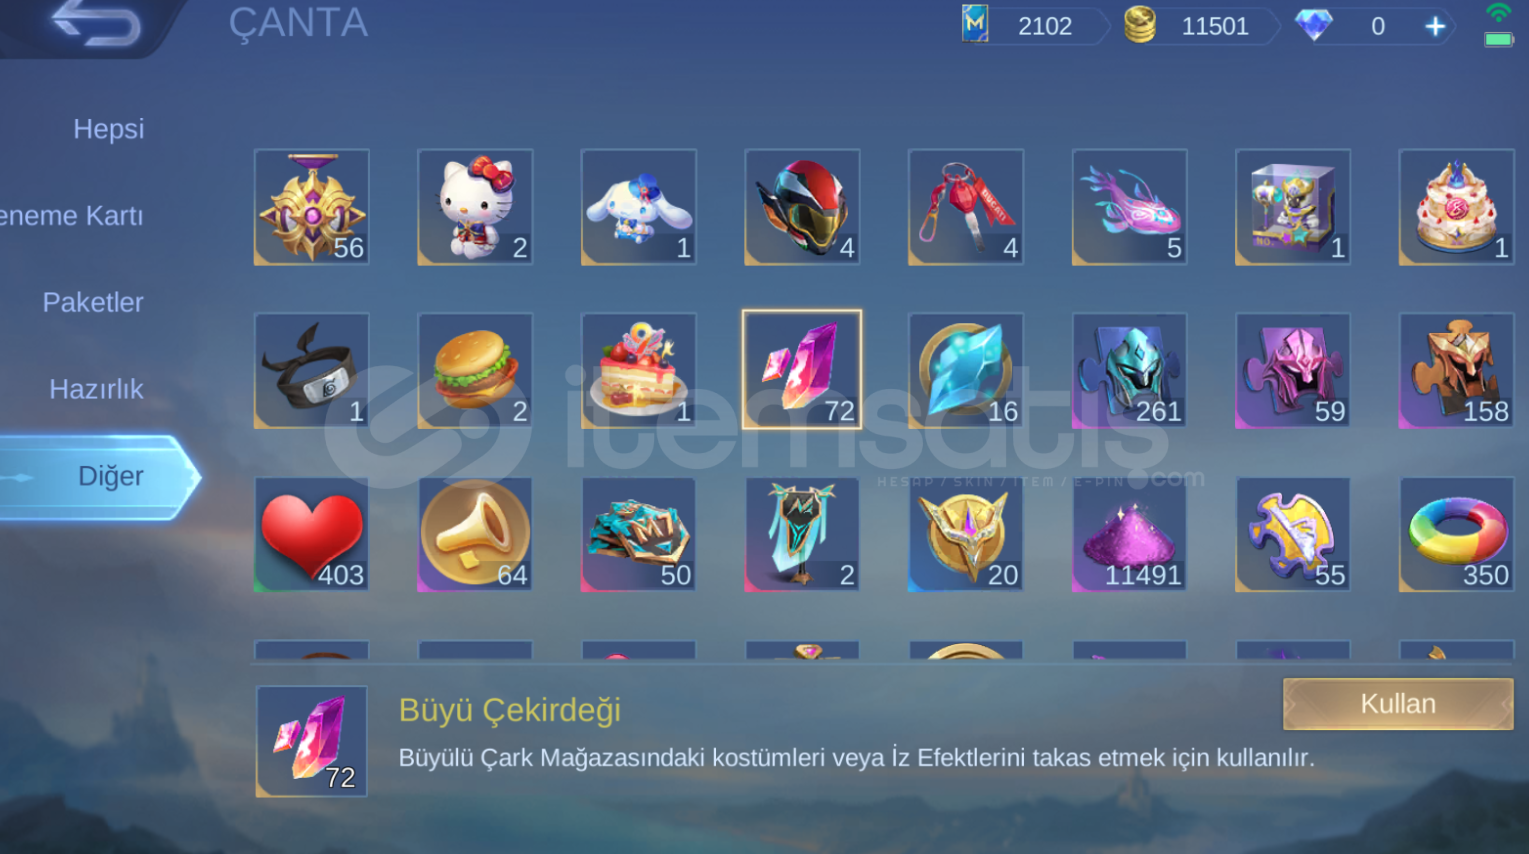Viewport: 1529px width, 854px height.
Task: Tap the back arrow icon
Action: pos(96,22)
